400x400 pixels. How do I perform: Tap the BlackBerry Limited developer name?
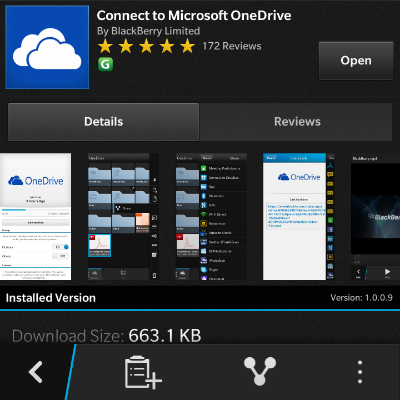148,31
